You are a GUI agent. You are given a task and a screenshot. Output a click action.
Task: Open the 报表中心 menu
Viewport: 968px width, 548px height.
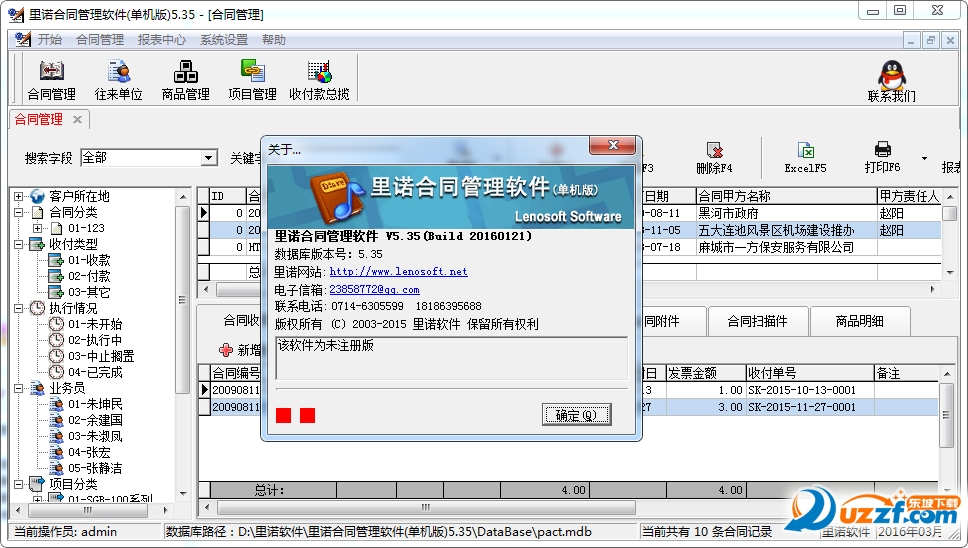162,39
